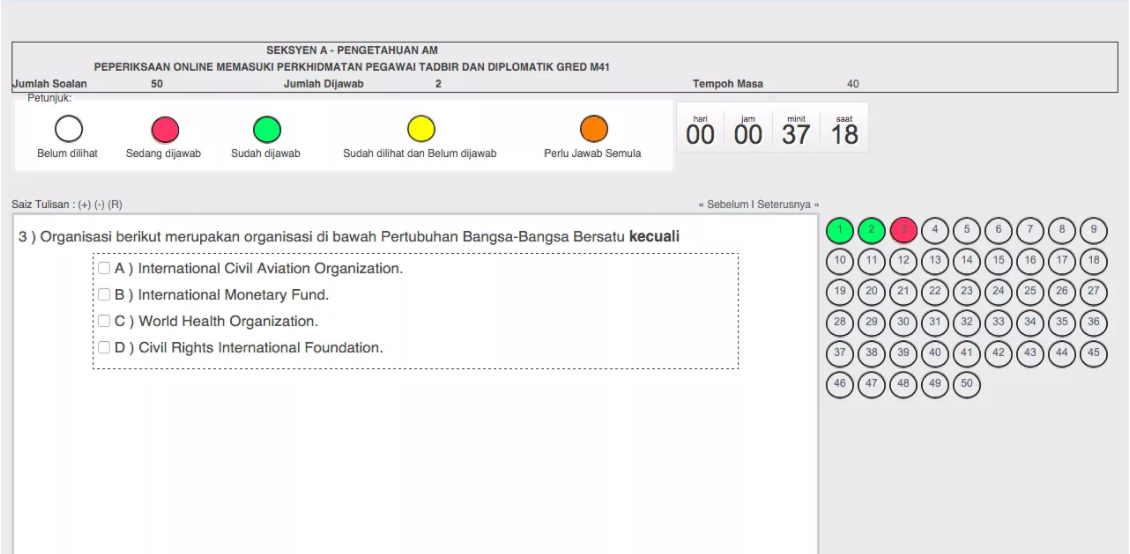The width and height of the screenshot is (1130, 554).
Task: Jump to question number 10
Action: 841,261
